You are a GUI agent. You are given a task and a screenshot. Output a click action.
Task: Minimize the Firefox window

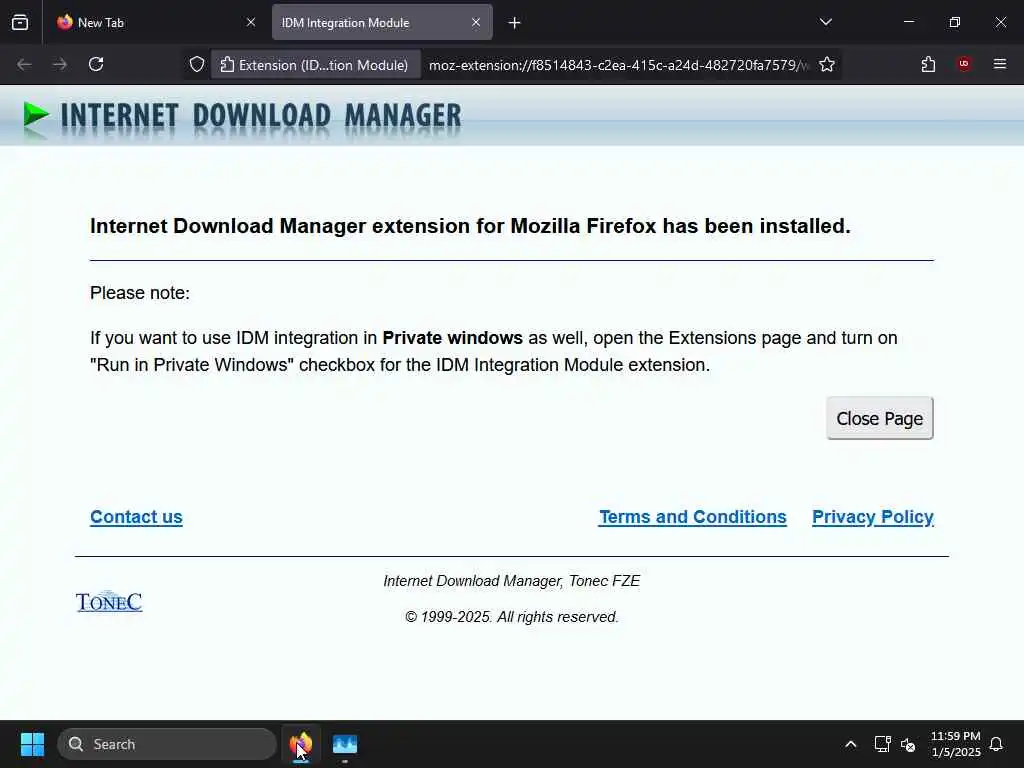(x=908, y=22)
